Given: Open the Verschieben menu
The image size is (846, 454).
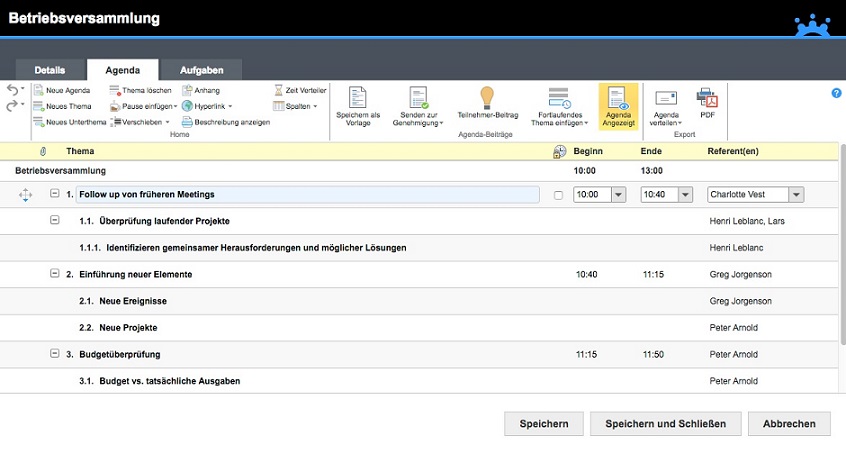Looking at the screenshot, I should pos(140,122).
